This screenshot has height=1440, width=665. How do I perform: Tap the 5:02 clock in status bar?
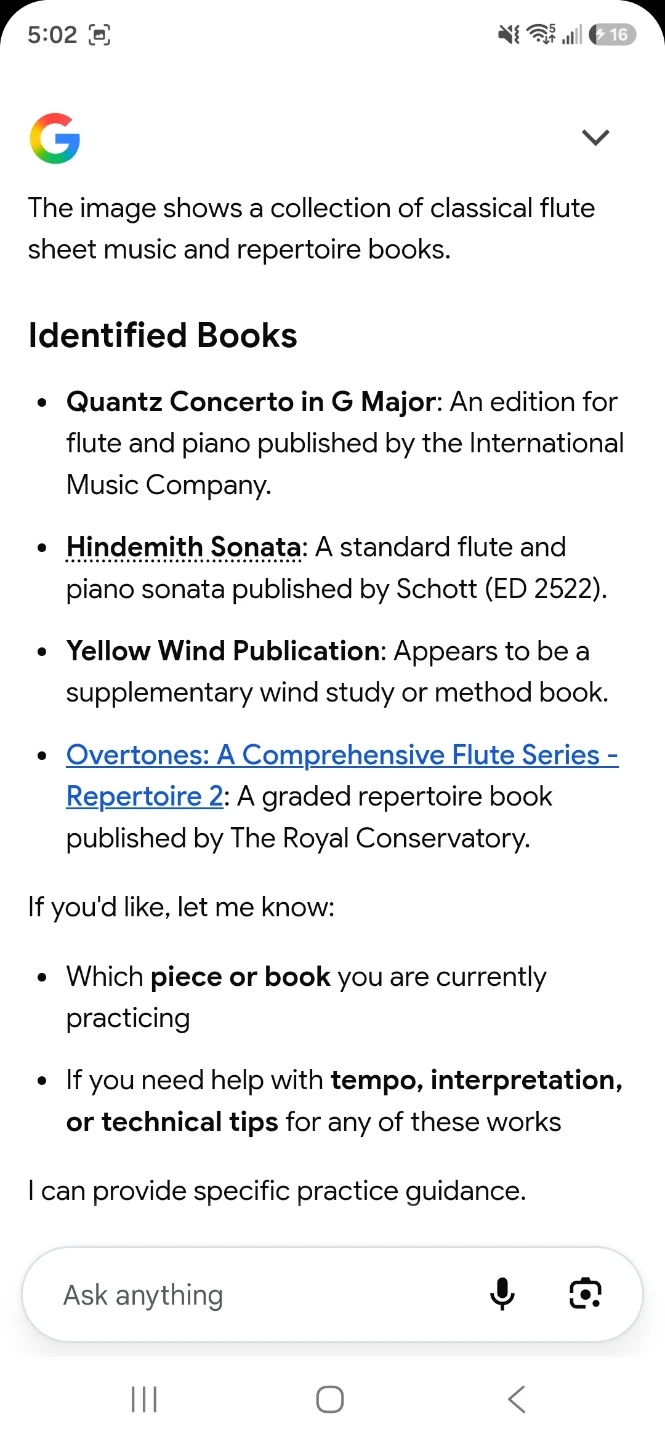click(x=52, y=35)
